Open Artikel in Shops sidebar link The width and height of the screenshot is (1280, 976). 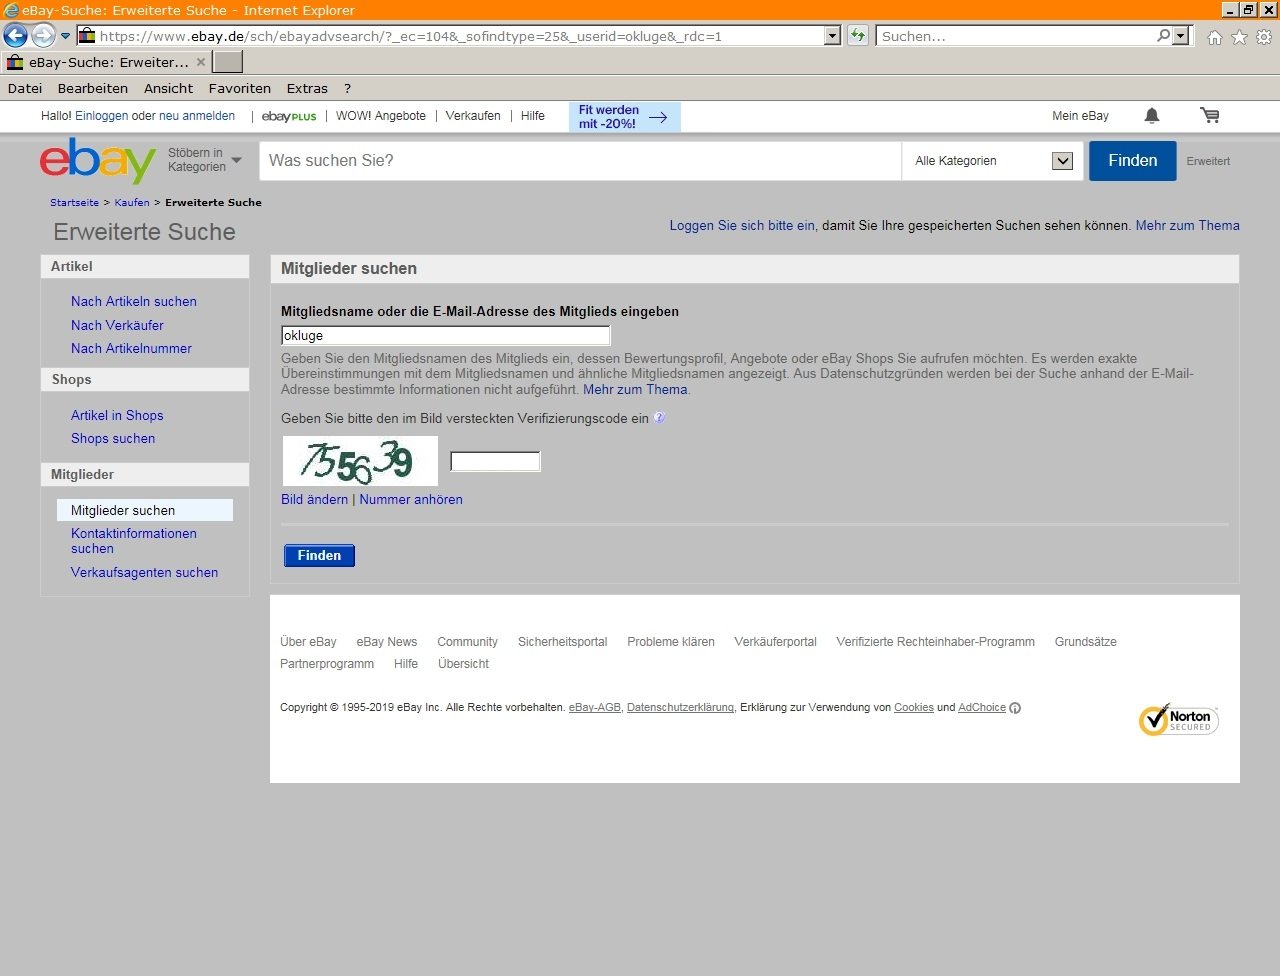pyautogui.click(x=117, y=416)
